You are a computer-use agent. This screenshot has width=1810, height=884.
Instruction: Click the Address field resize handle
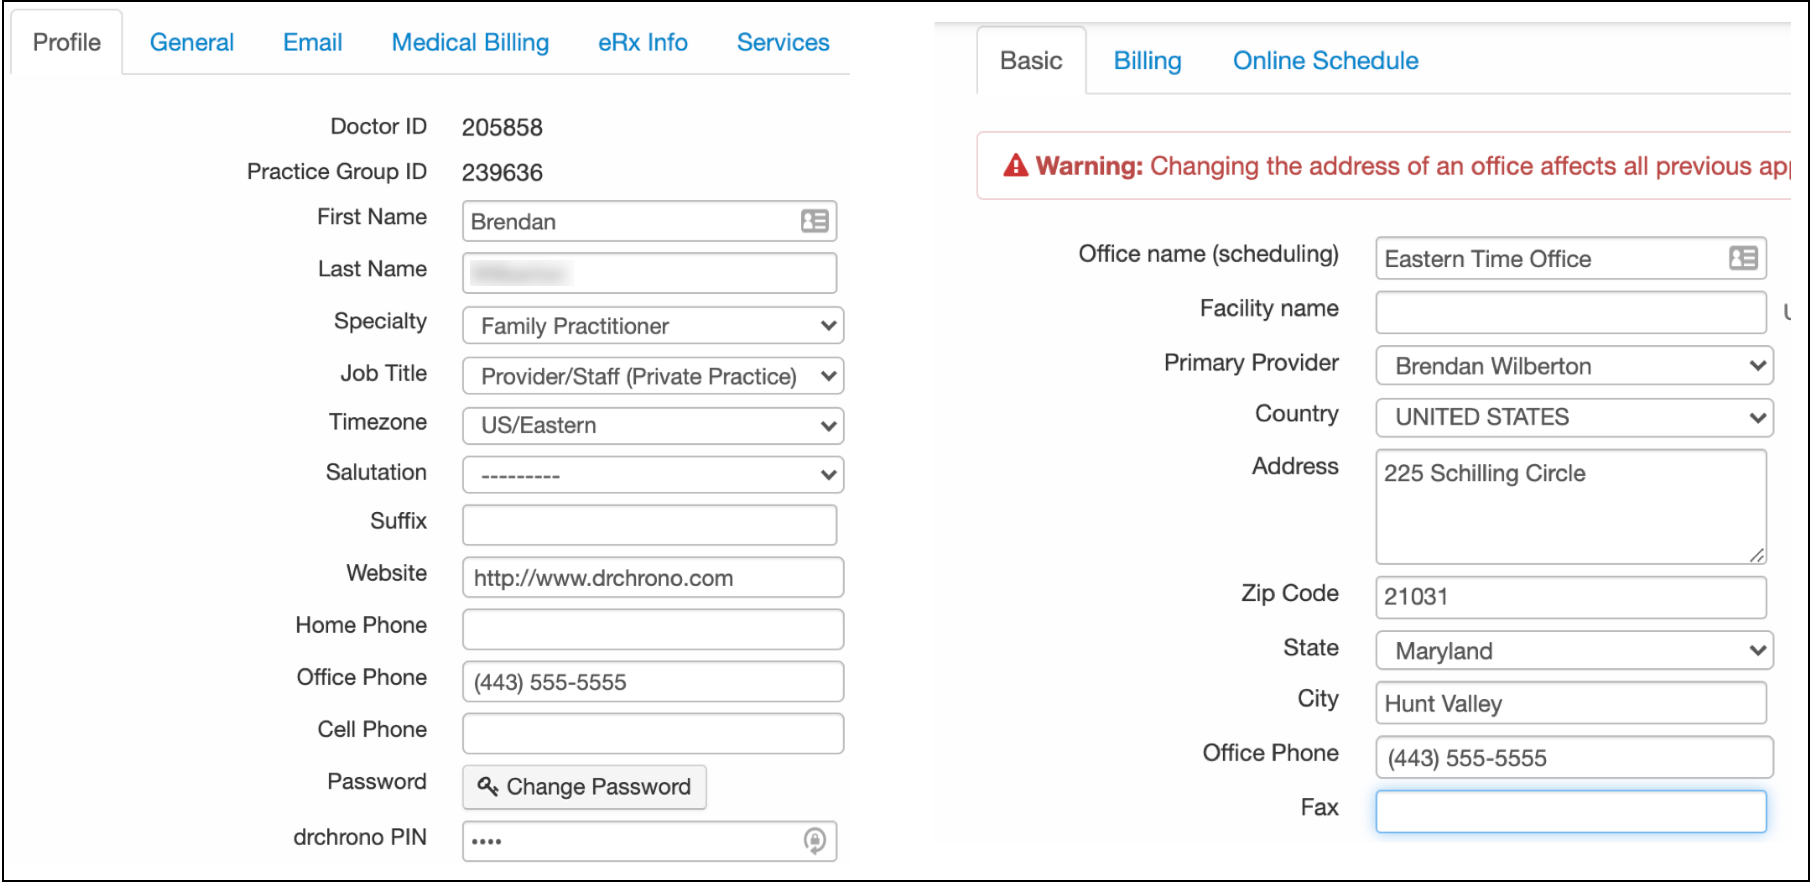click(1756, 555)
